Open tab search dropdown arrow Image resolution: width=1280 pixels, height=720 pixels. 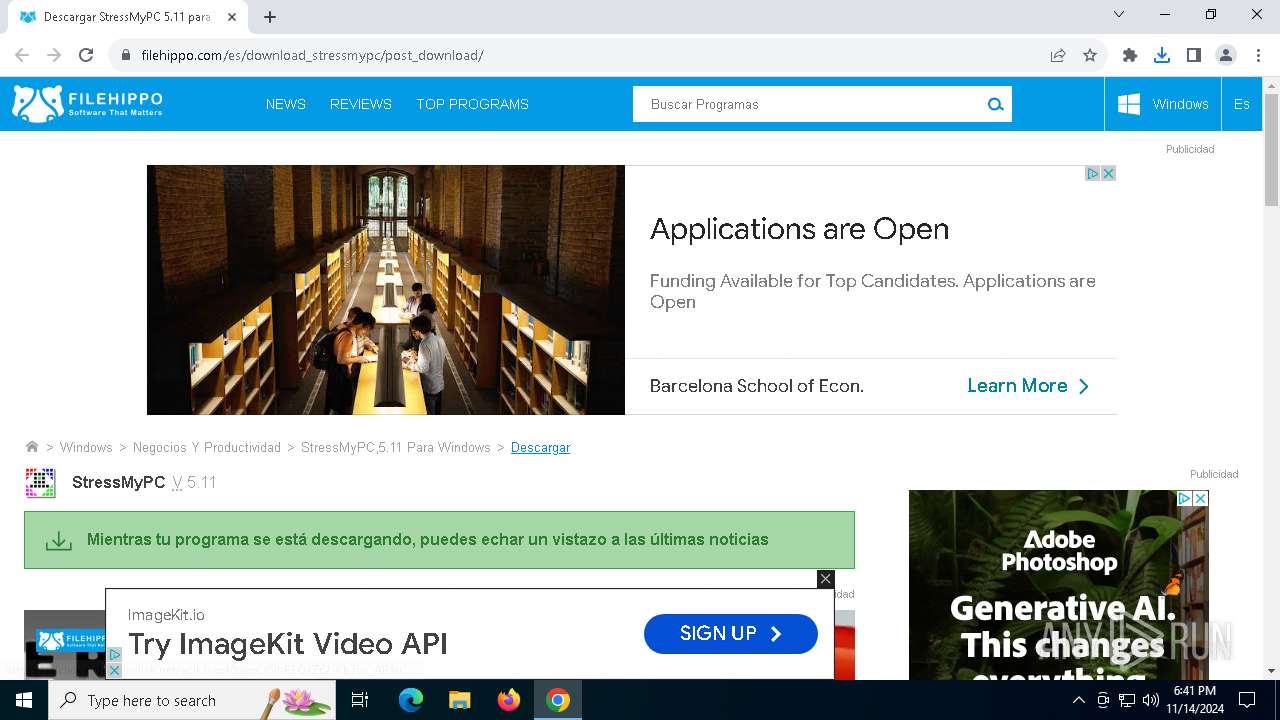coord(1119,14)
